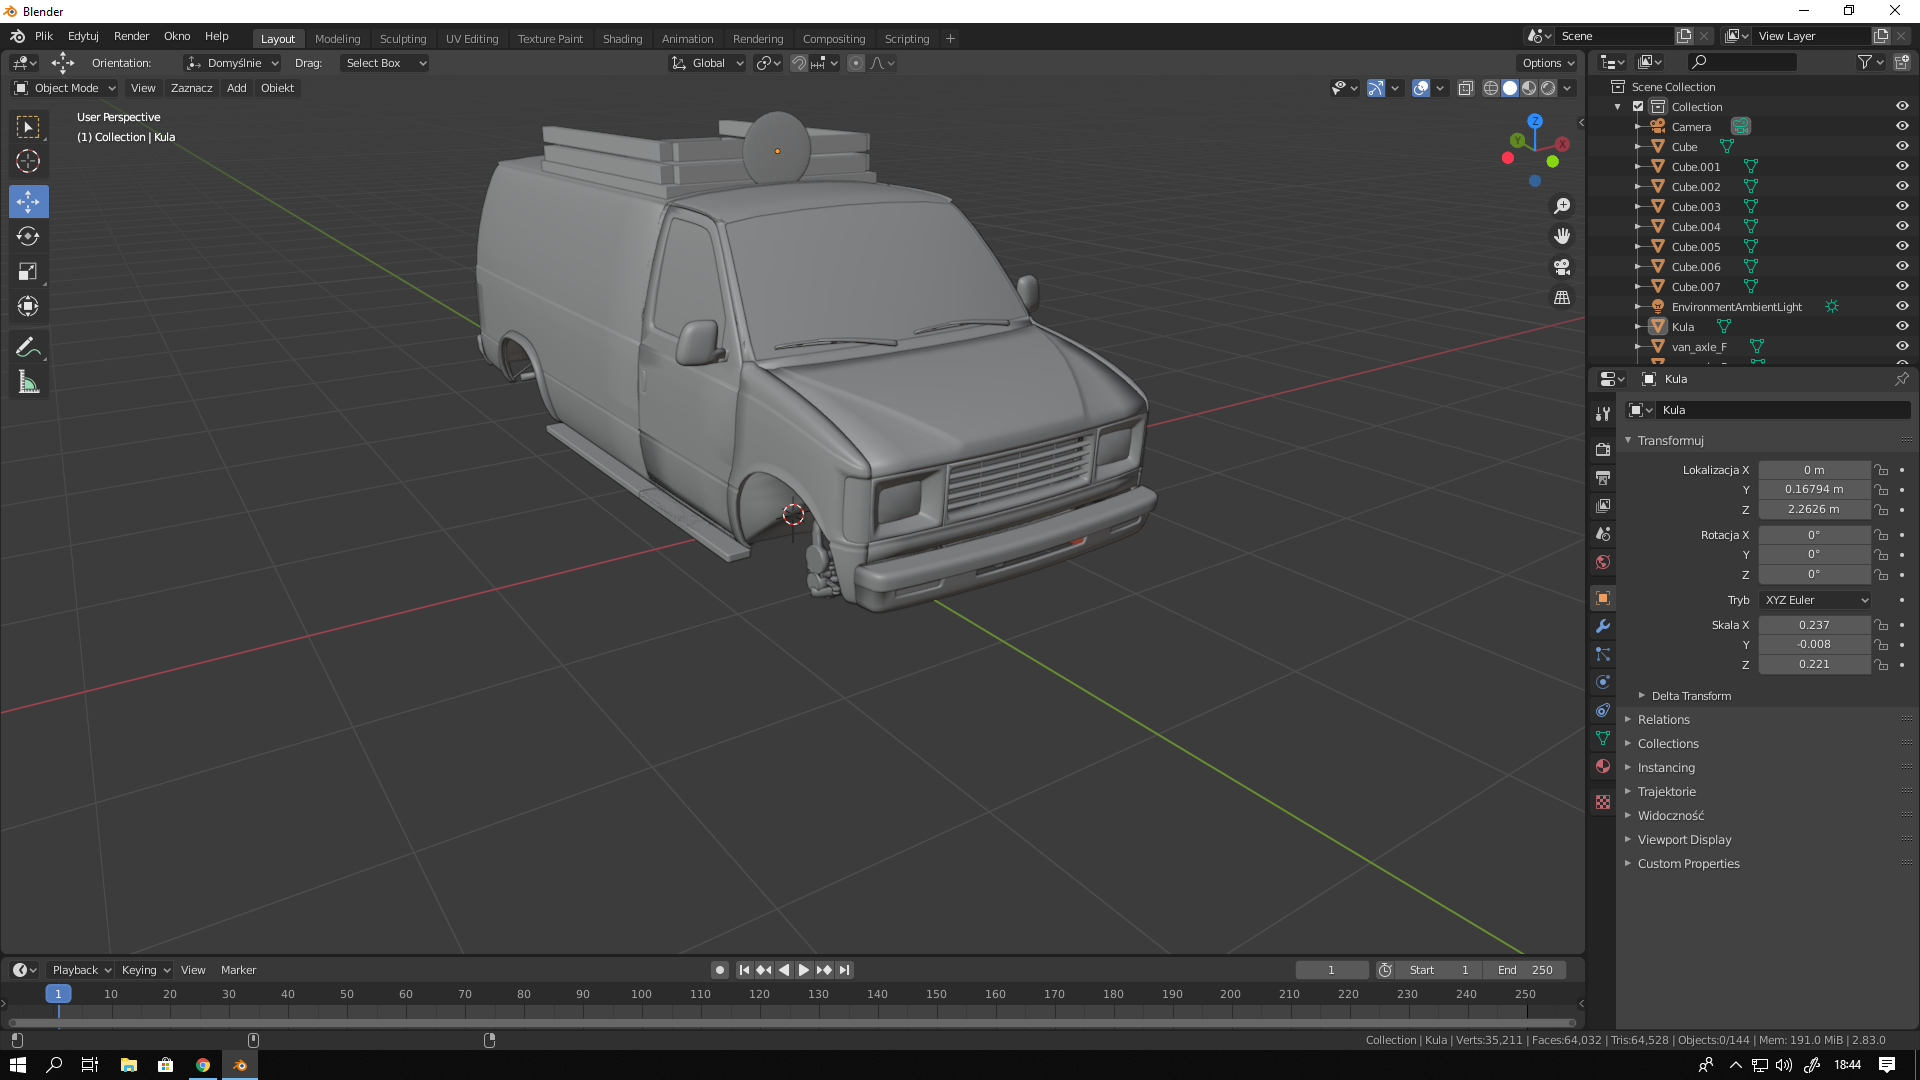Select the Rotate tool in the toolbar

(x=28, y=236)
